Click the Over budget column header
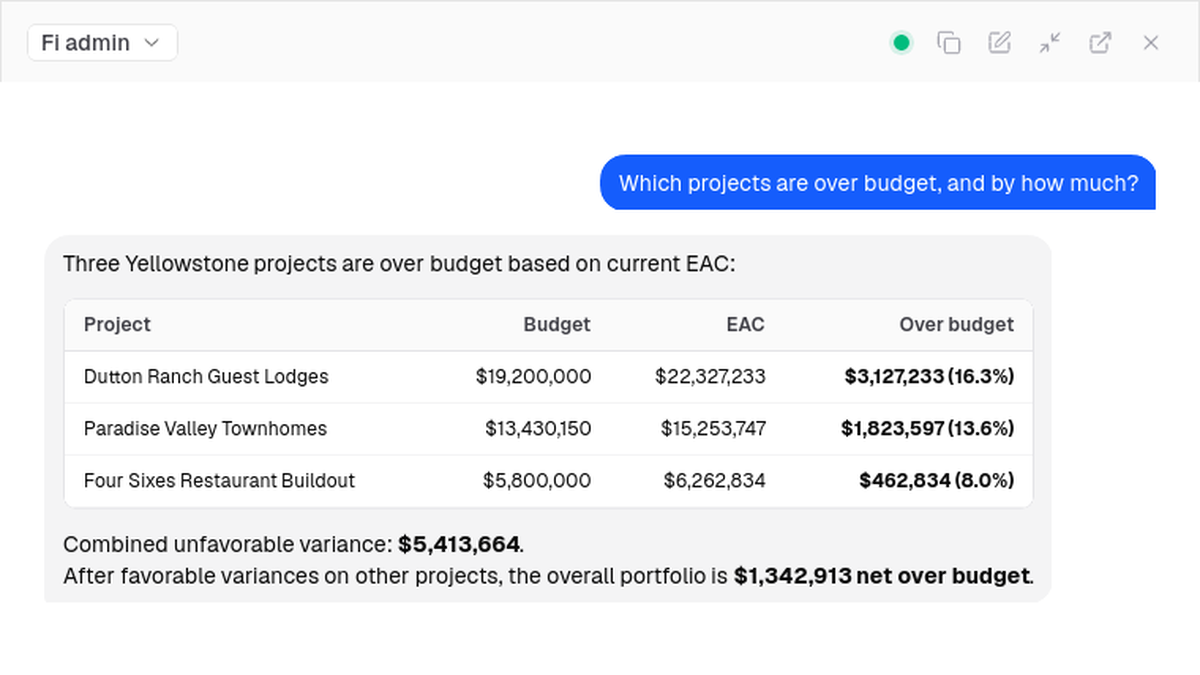 pyautogui.click(x=956, y=324)
